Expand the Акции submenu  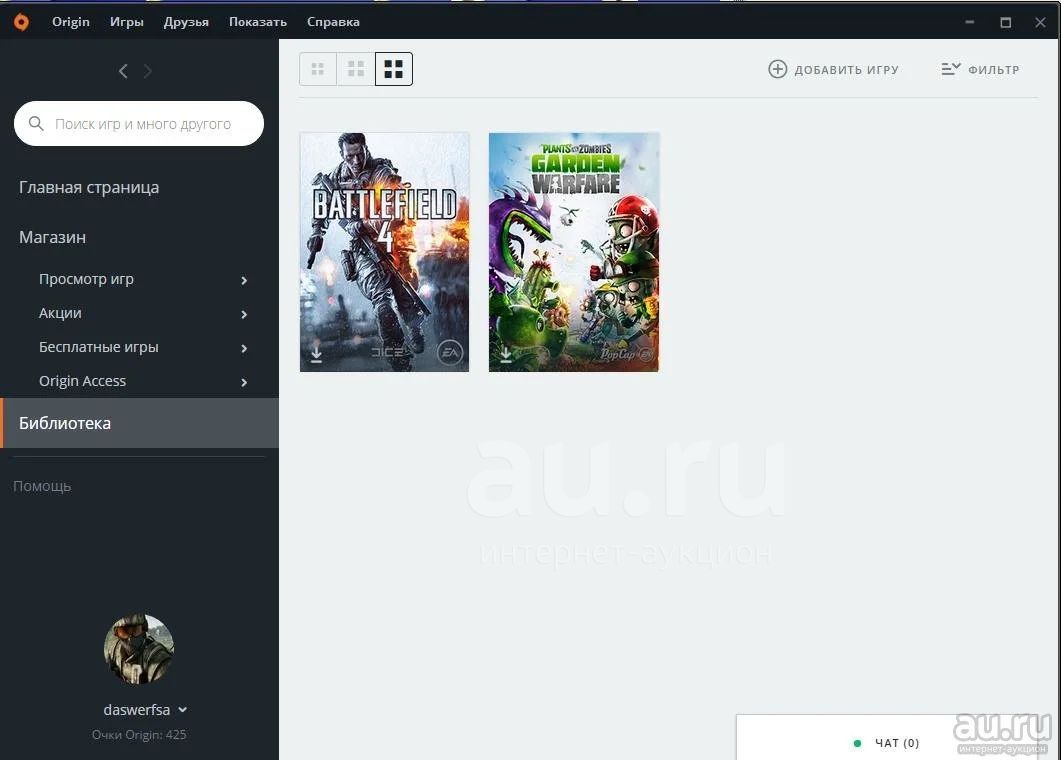(x=244, y=314)
